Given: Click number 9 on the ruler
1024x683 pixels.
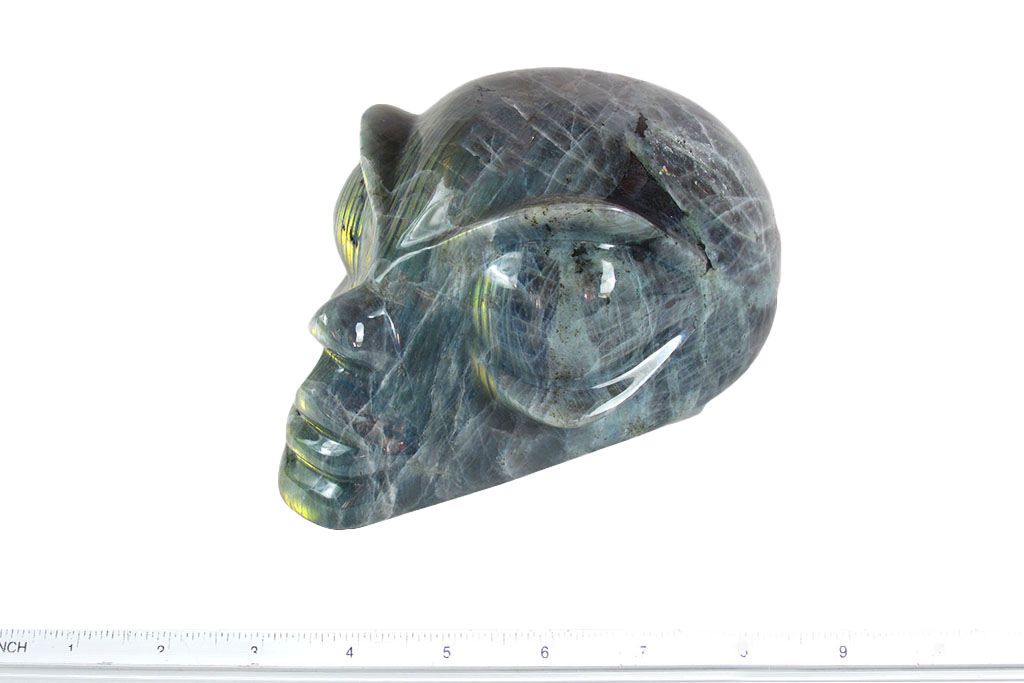Looking at the screenshot, I should tap(843, 652).
